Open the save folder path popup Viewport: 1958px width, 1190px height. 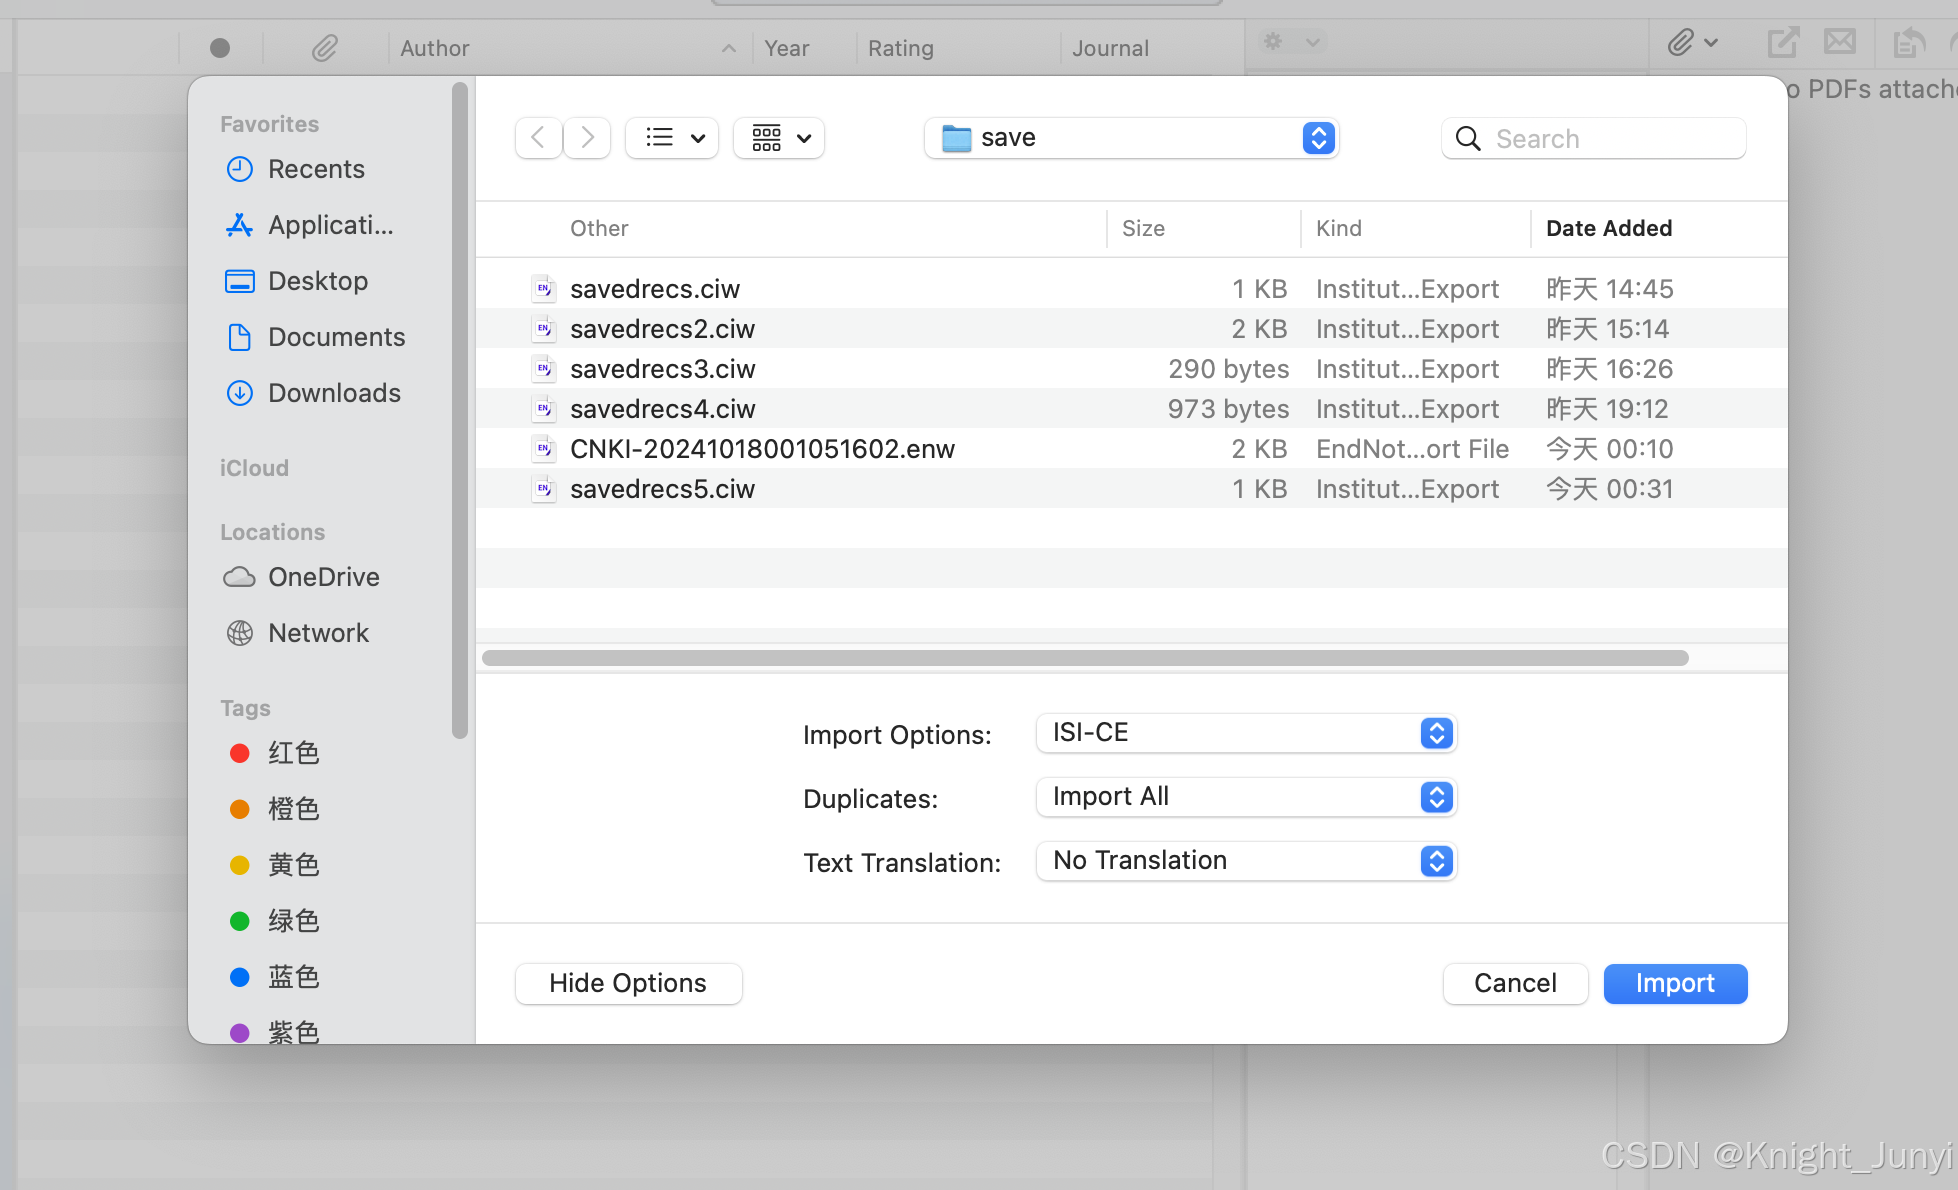(x=1131, y=138)
